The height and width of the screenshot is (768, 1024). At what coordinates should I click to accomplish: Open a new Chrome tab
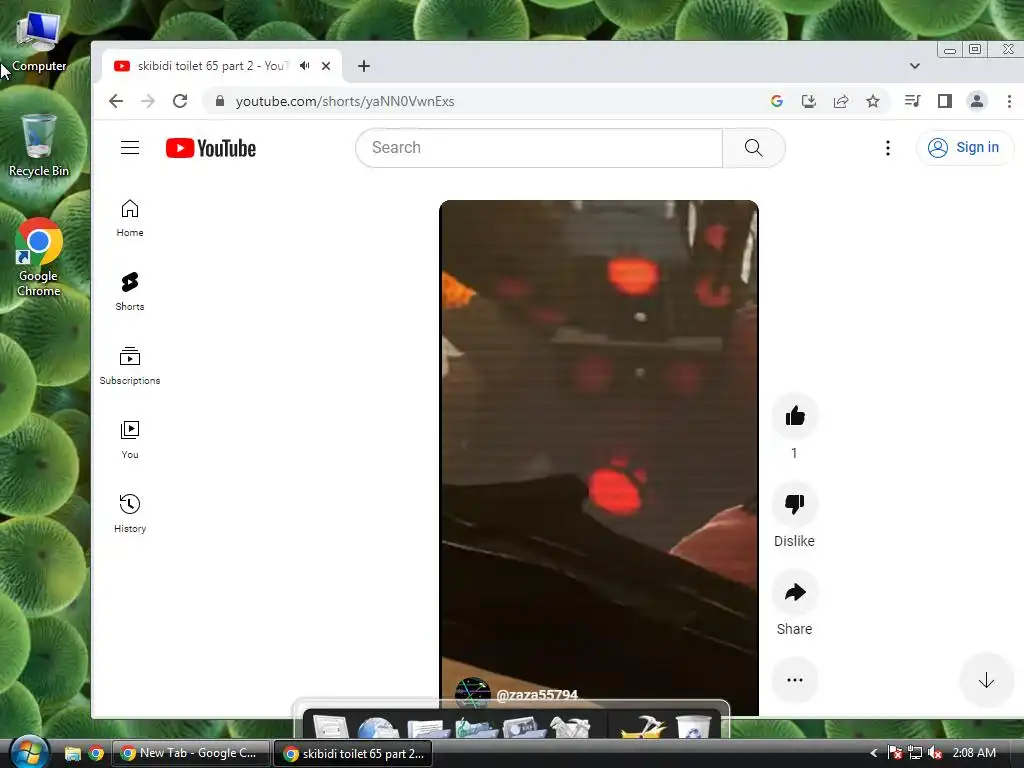[364, 66]
